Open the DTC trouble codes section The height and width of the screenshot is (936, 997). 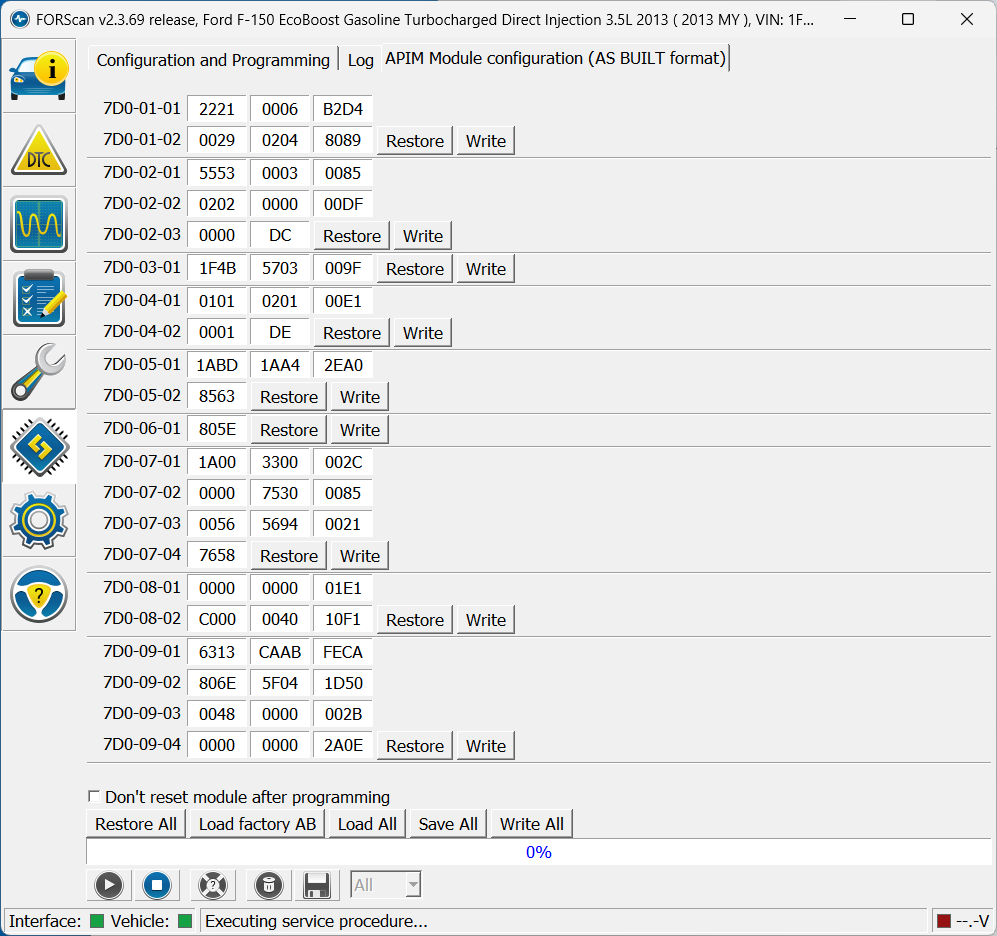(39, 150)
